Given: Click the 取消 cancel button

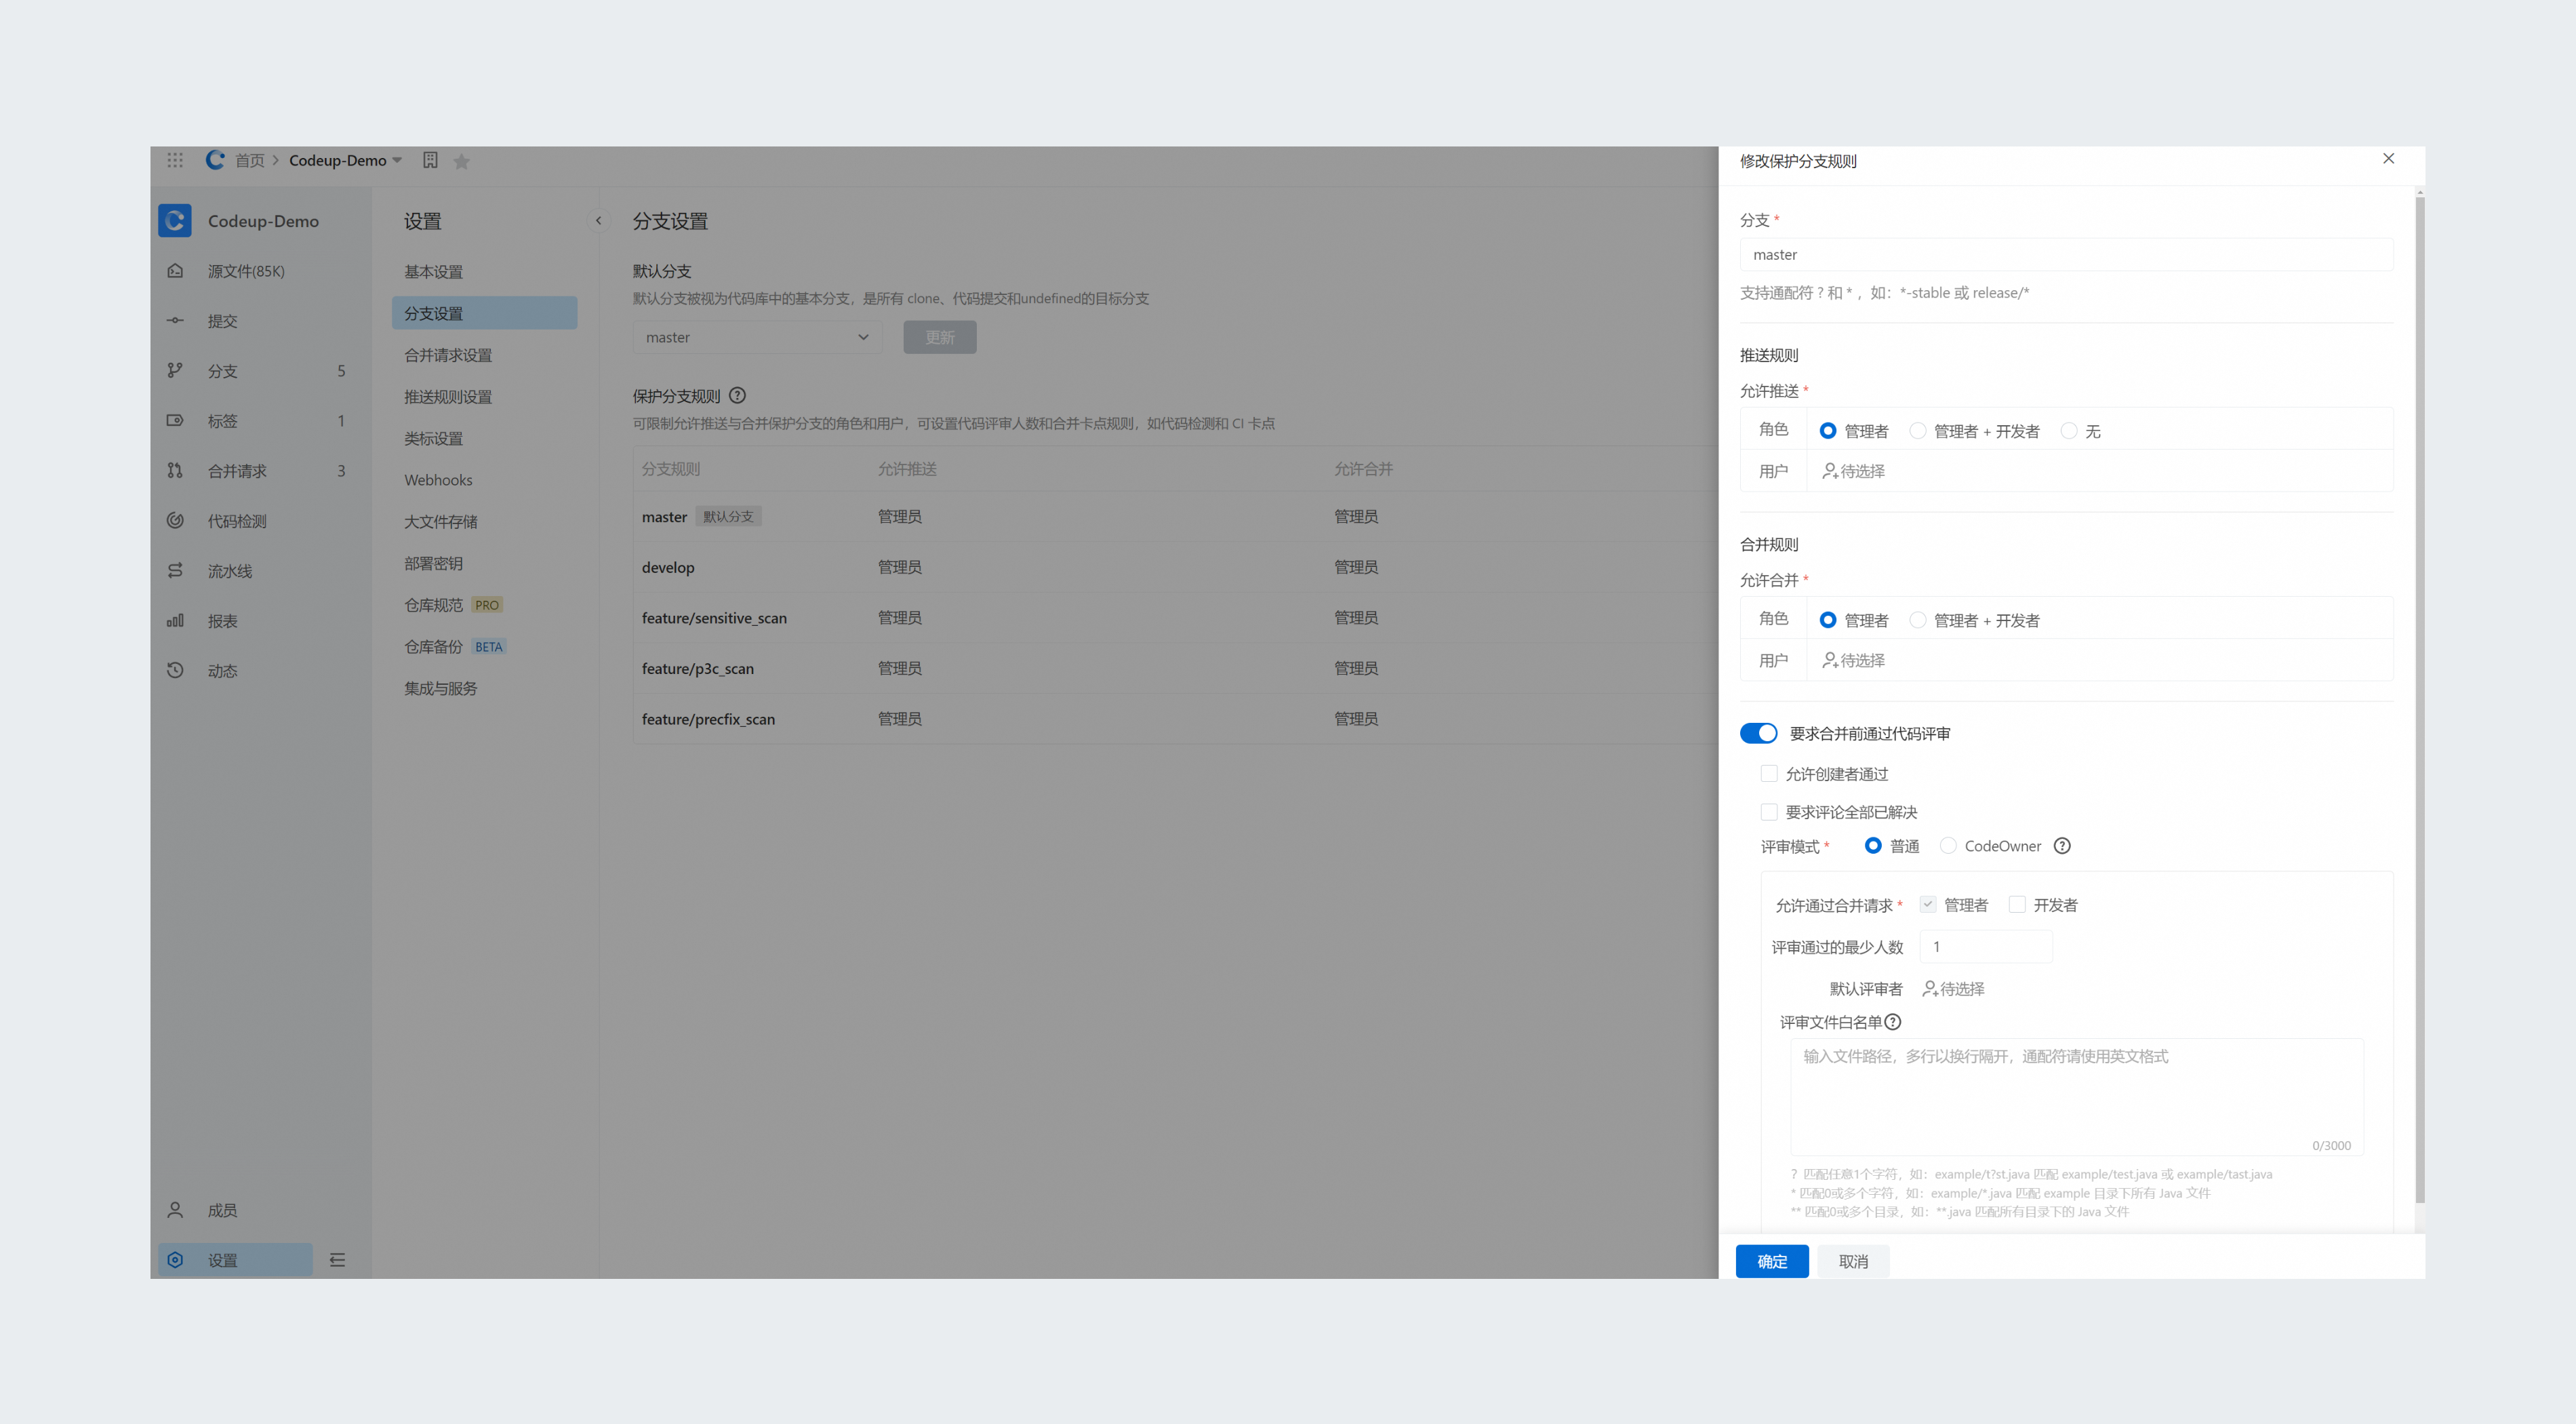Looking at the screenshot, I should [x=1853, y=1261].
